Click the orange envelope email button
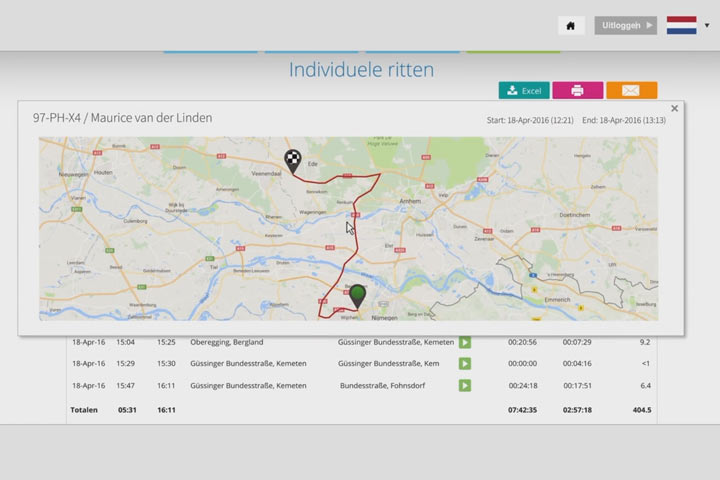This screenshot has width=720, height=480. [631, 90]
